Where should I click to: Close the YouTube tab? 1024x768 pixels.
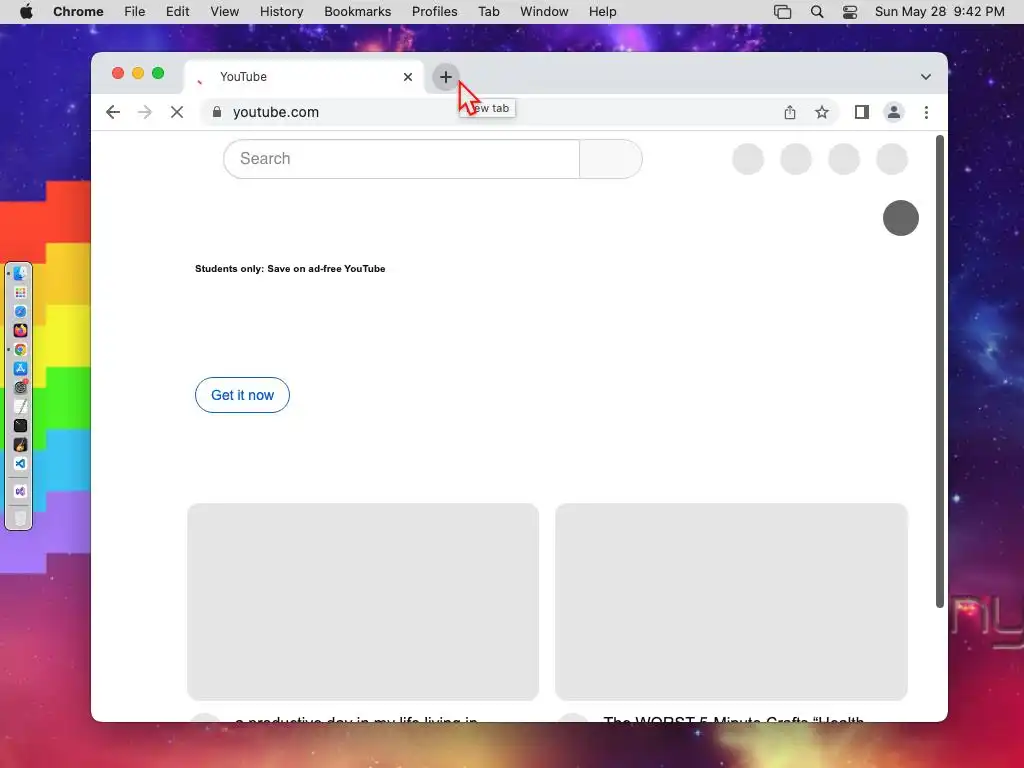click(408, 77)
